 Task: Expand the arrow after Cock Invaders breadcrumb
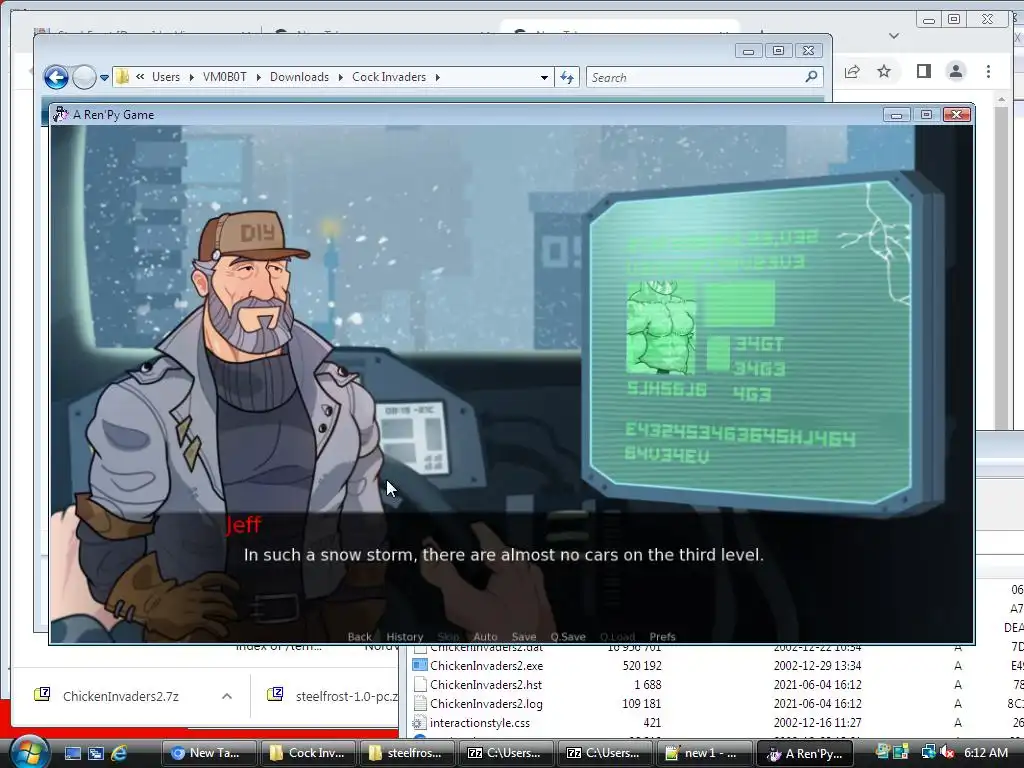[x=438, y=77]
